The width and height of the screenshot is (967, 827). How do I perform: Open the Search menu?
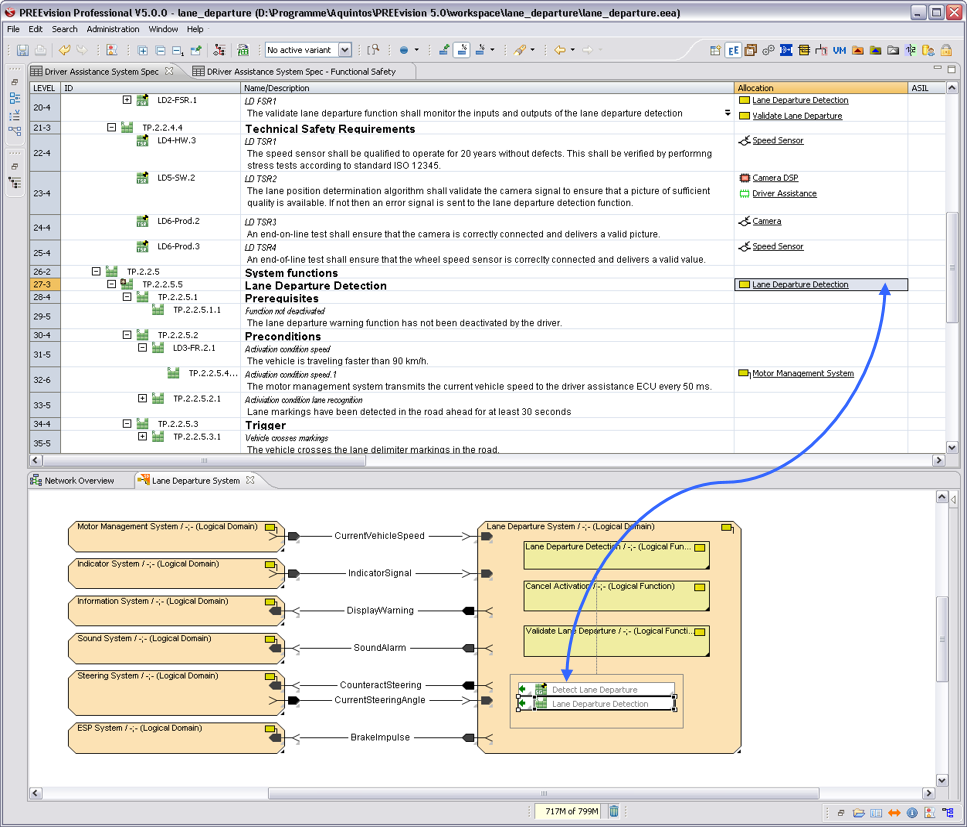[65, 29]
